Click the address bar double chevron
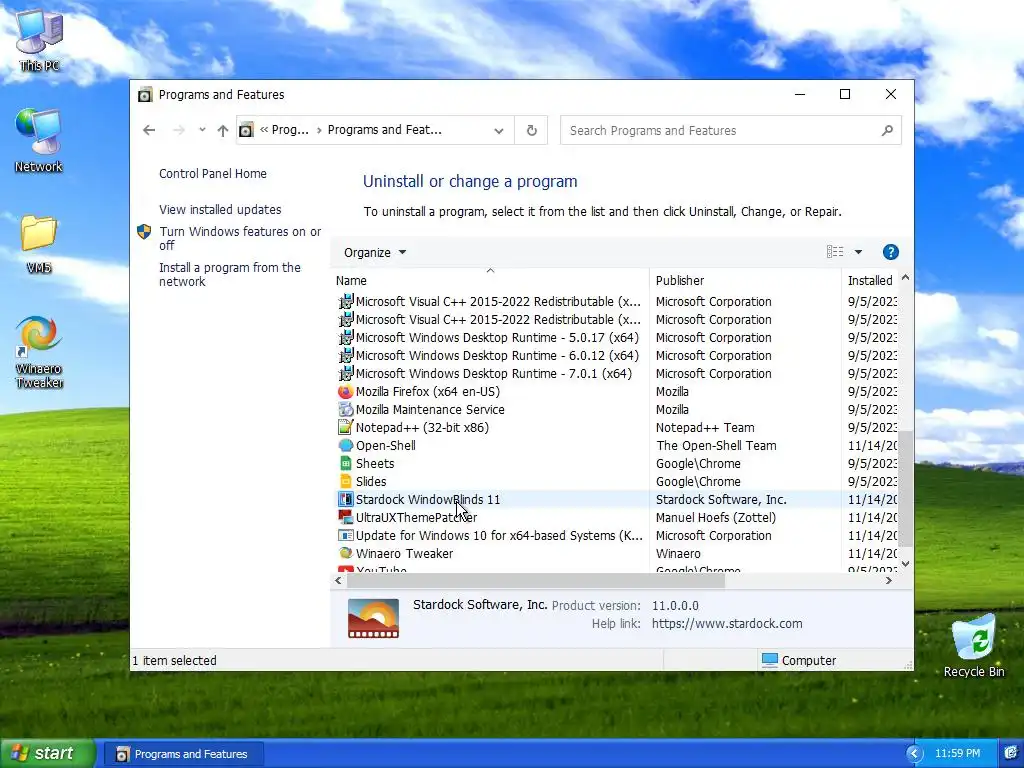The width and height of the screenshot is (1024, 768). [x=264, y=130]
